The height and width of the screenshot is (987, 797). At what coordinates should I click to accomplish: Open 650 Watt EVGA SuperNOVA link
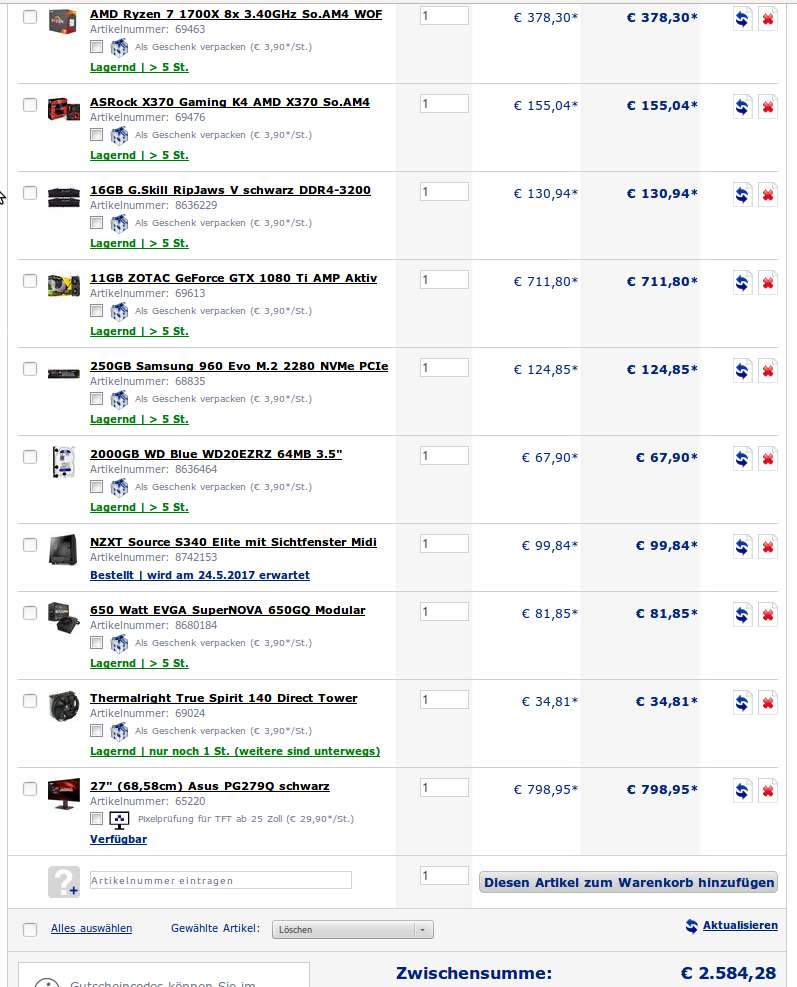pos(227,610)
